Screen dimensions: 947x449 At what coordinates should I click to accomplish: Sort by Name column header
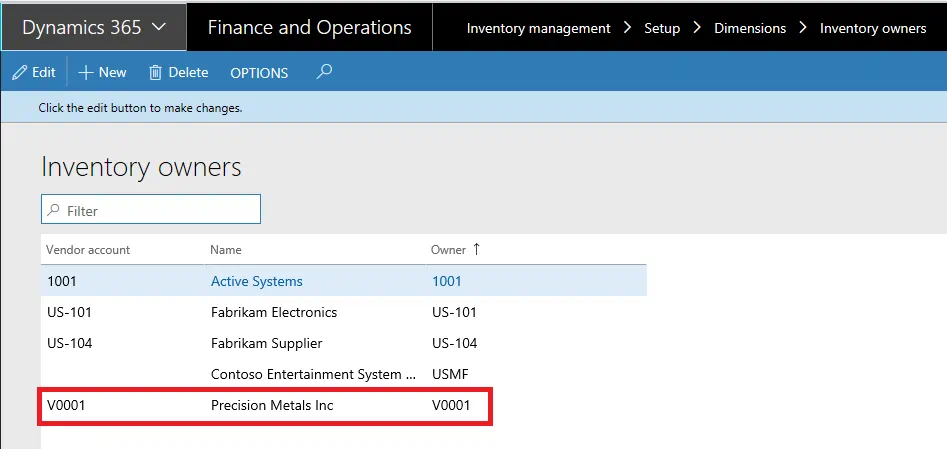point(226,250)
